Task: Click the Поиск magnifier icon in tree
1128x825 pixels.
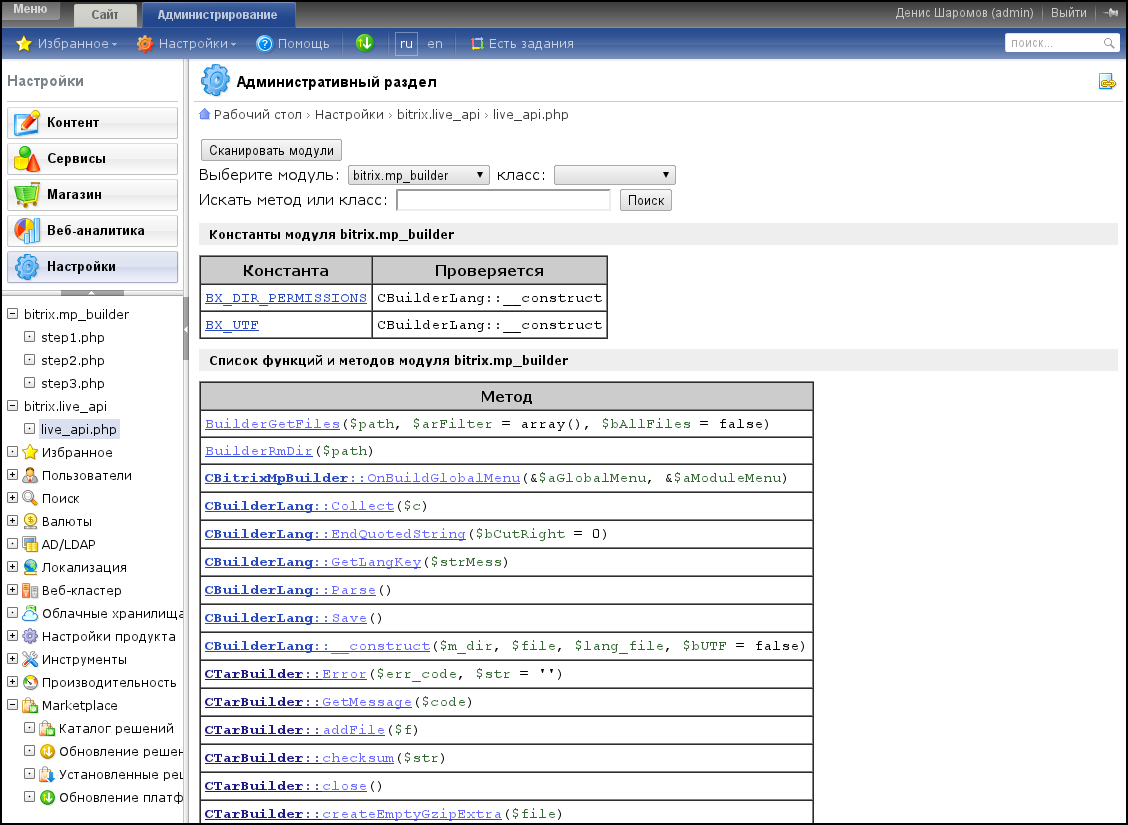Action: coord(29,498)
